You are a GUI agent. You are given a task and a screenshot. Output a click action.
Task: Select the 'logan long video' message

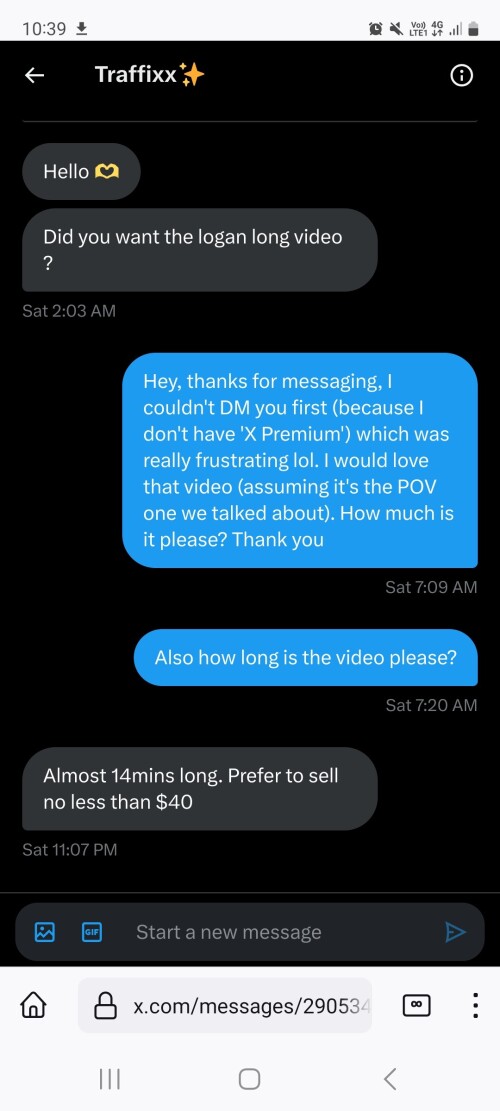tap(200, 249)
